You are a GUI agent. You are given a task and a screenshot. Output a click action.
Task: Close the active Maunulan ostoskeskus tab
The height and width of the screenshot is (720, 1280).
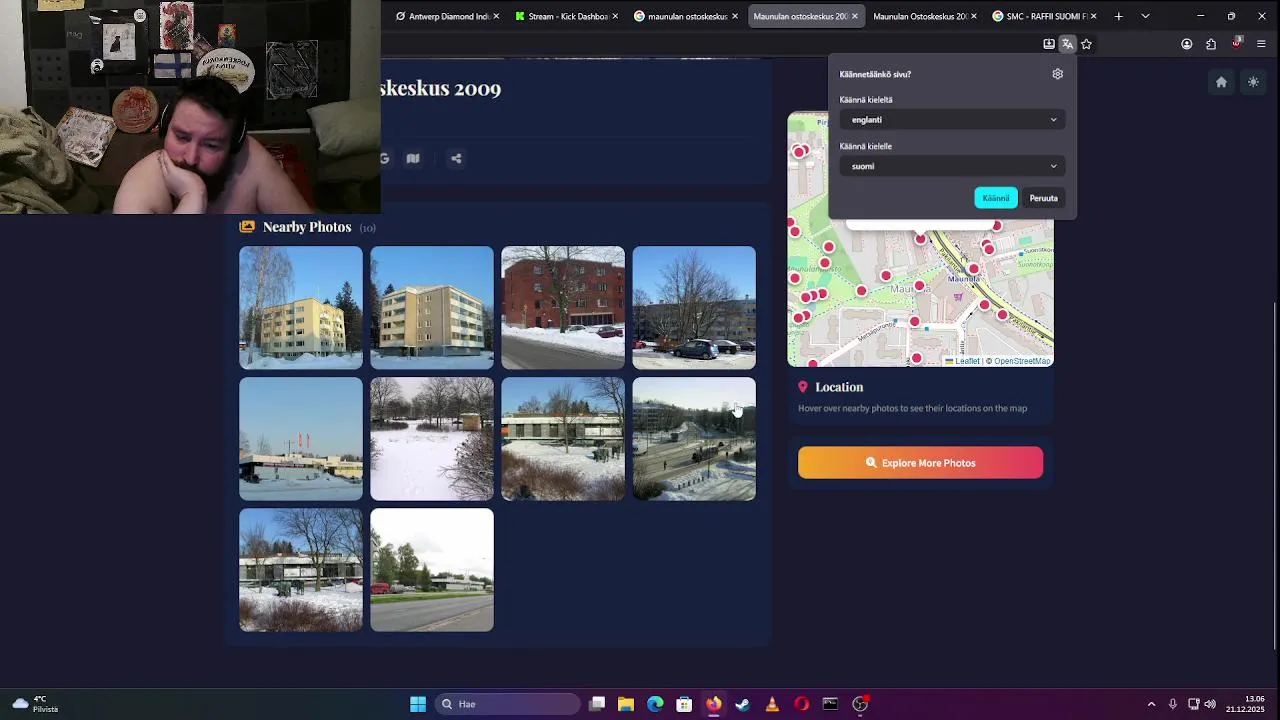click(x=855, y=16)
